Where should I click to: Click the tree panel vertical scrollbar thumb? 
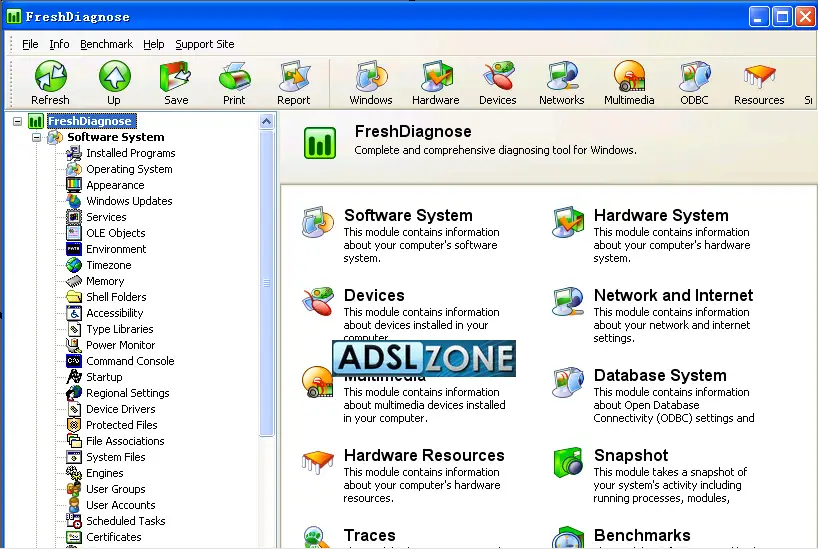tap(267, 283)
